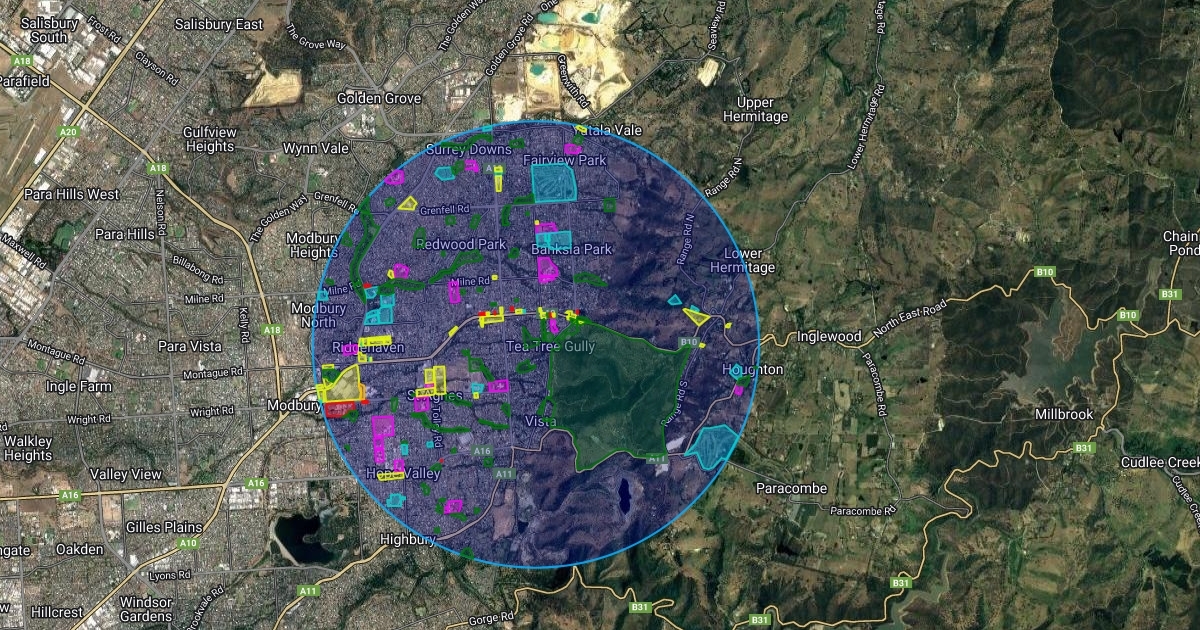This screenshot has height=630, width=1200.
Task: Select the cyan polygon northwest of Paracombe
Action: coord(712,446)
